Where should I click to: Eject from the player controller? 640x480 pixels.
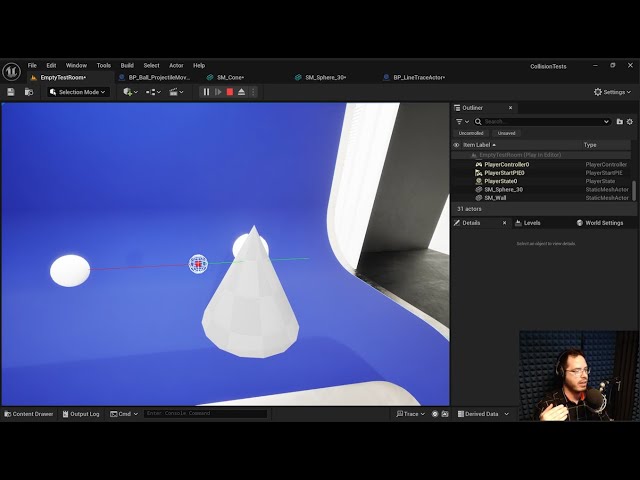[x=242, y=92]
